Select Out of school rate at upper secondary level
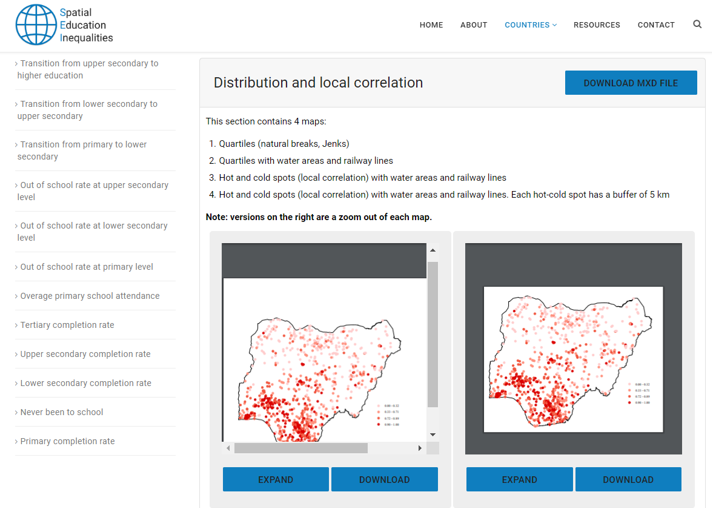Screen dimensions: 712x508 coord(93,191)
